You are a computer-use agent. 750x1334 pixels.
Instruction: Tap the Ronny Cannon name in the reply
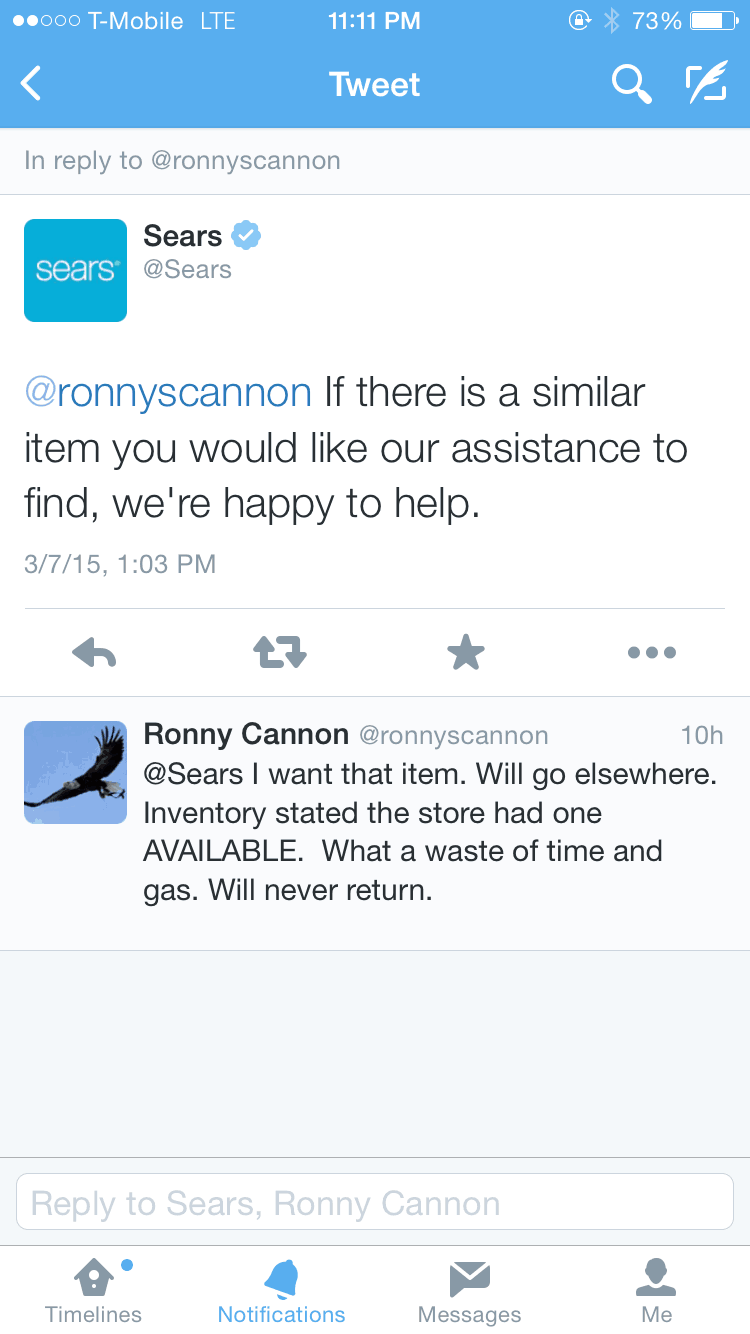[x=246, y=735]
